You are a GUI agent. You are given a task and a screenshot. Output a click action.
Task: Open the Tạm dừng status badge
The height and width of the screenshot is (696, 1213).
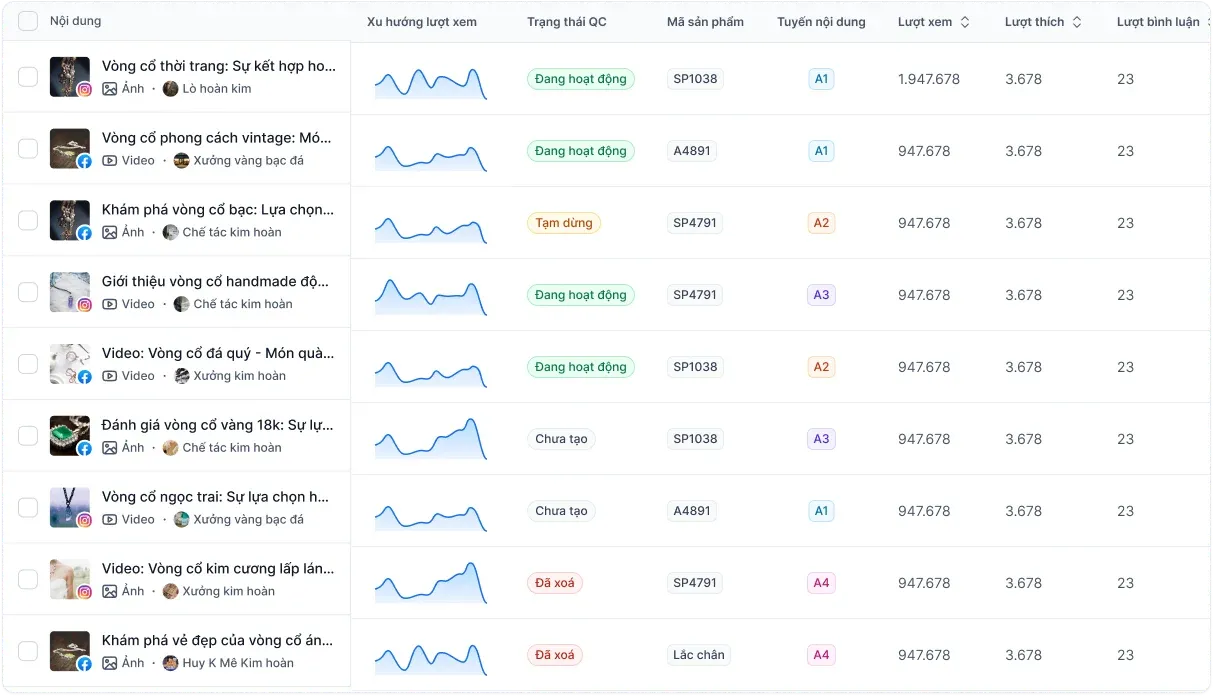point(563,223)
